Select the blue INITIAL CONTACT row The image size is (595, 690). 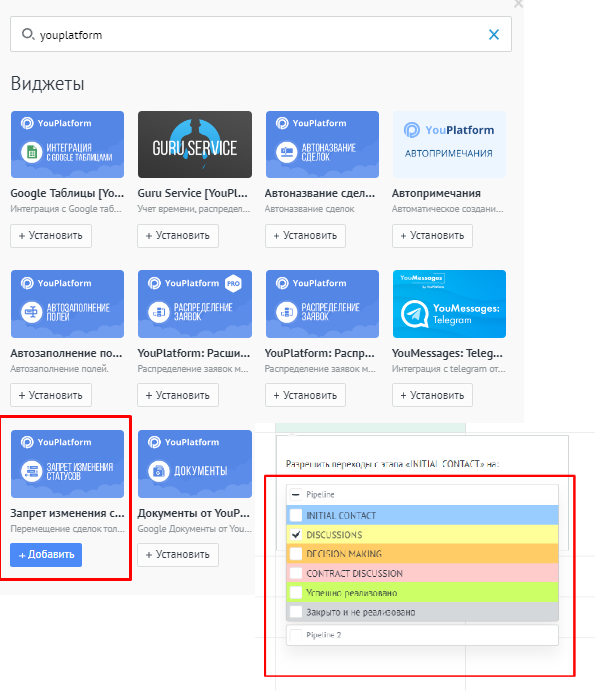[x=422, y=515]
